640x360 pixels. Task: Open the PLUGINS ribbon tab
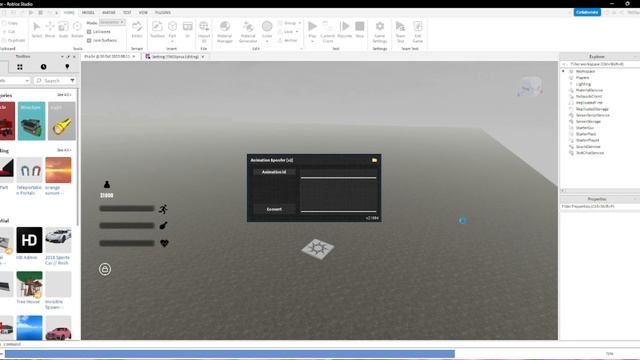pos(162,13)
